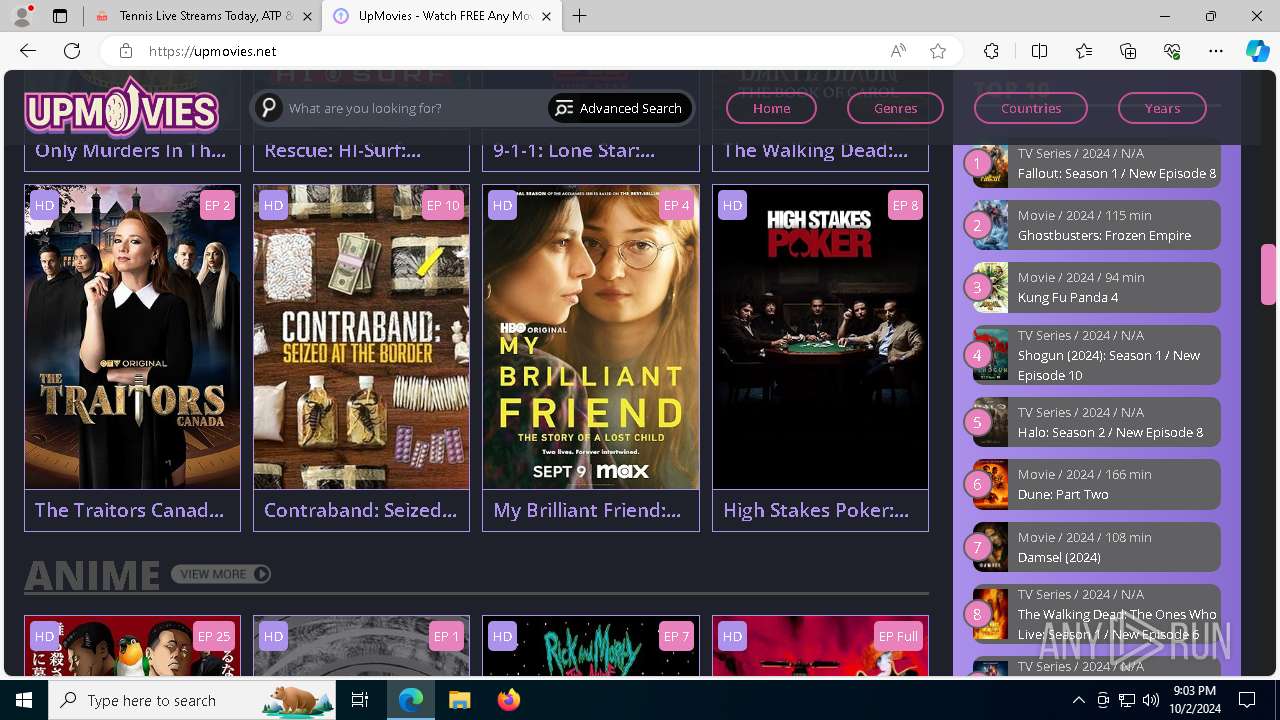Click the pink page scrollbar thumb

coord(1268,274)
